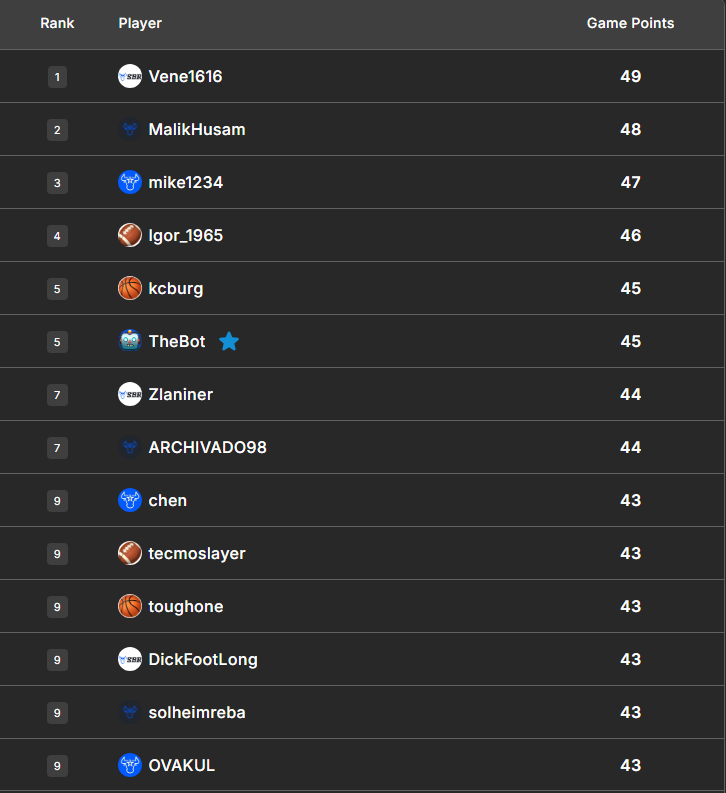
Task: Click Vene1616's SBR avatar icon
Action: tap(130, 76)
